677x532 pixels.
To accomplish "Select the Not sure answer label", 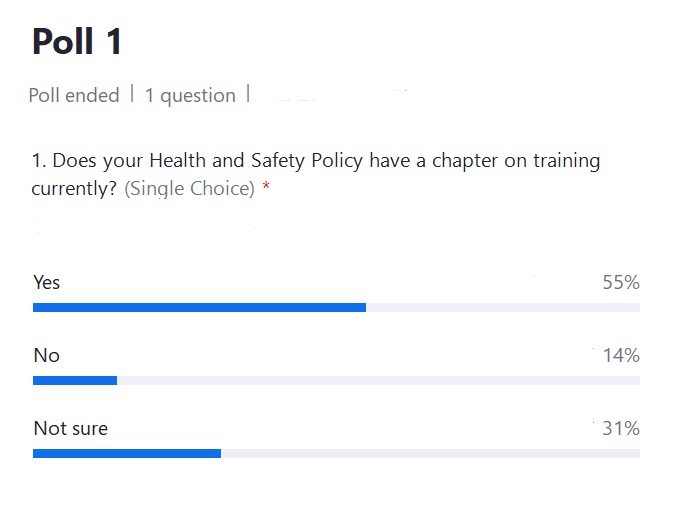I will [x=71, y=428].
